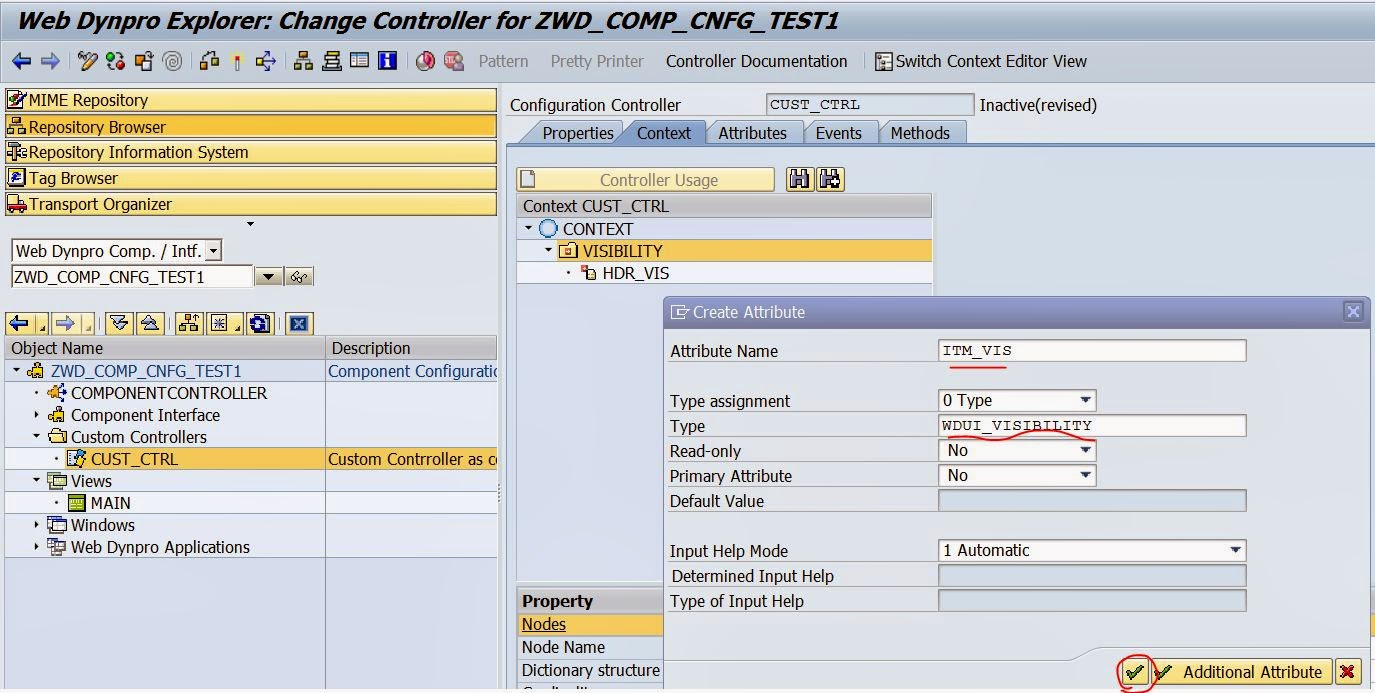The image size is (1375, 693).
Task: Cancel the Create Attribute dialog with the red X
Action: pyautogui.click(x=1349, y=672)
